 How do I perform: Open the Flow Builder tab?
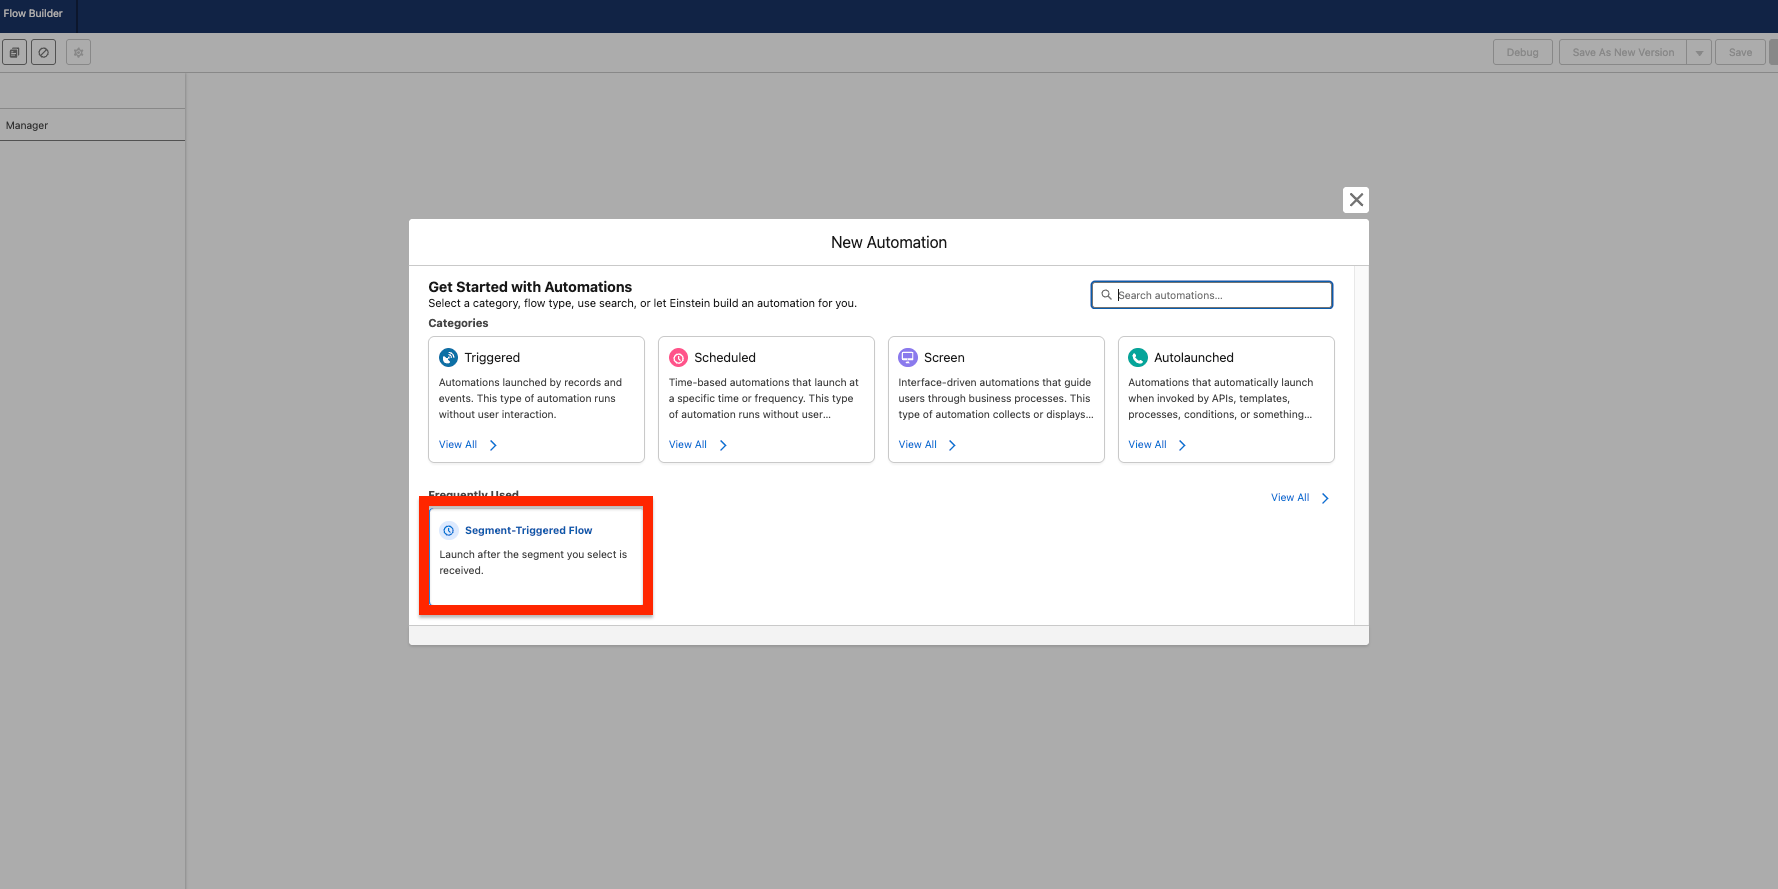coord(34,14)
